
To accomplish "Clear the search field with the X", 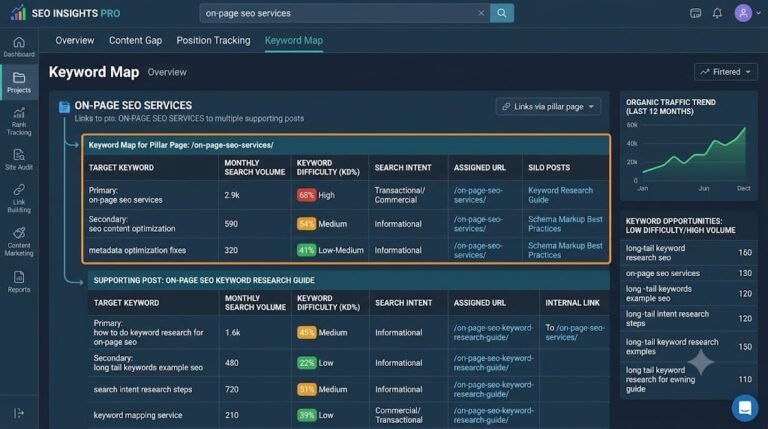I will (x=481, y=13).
